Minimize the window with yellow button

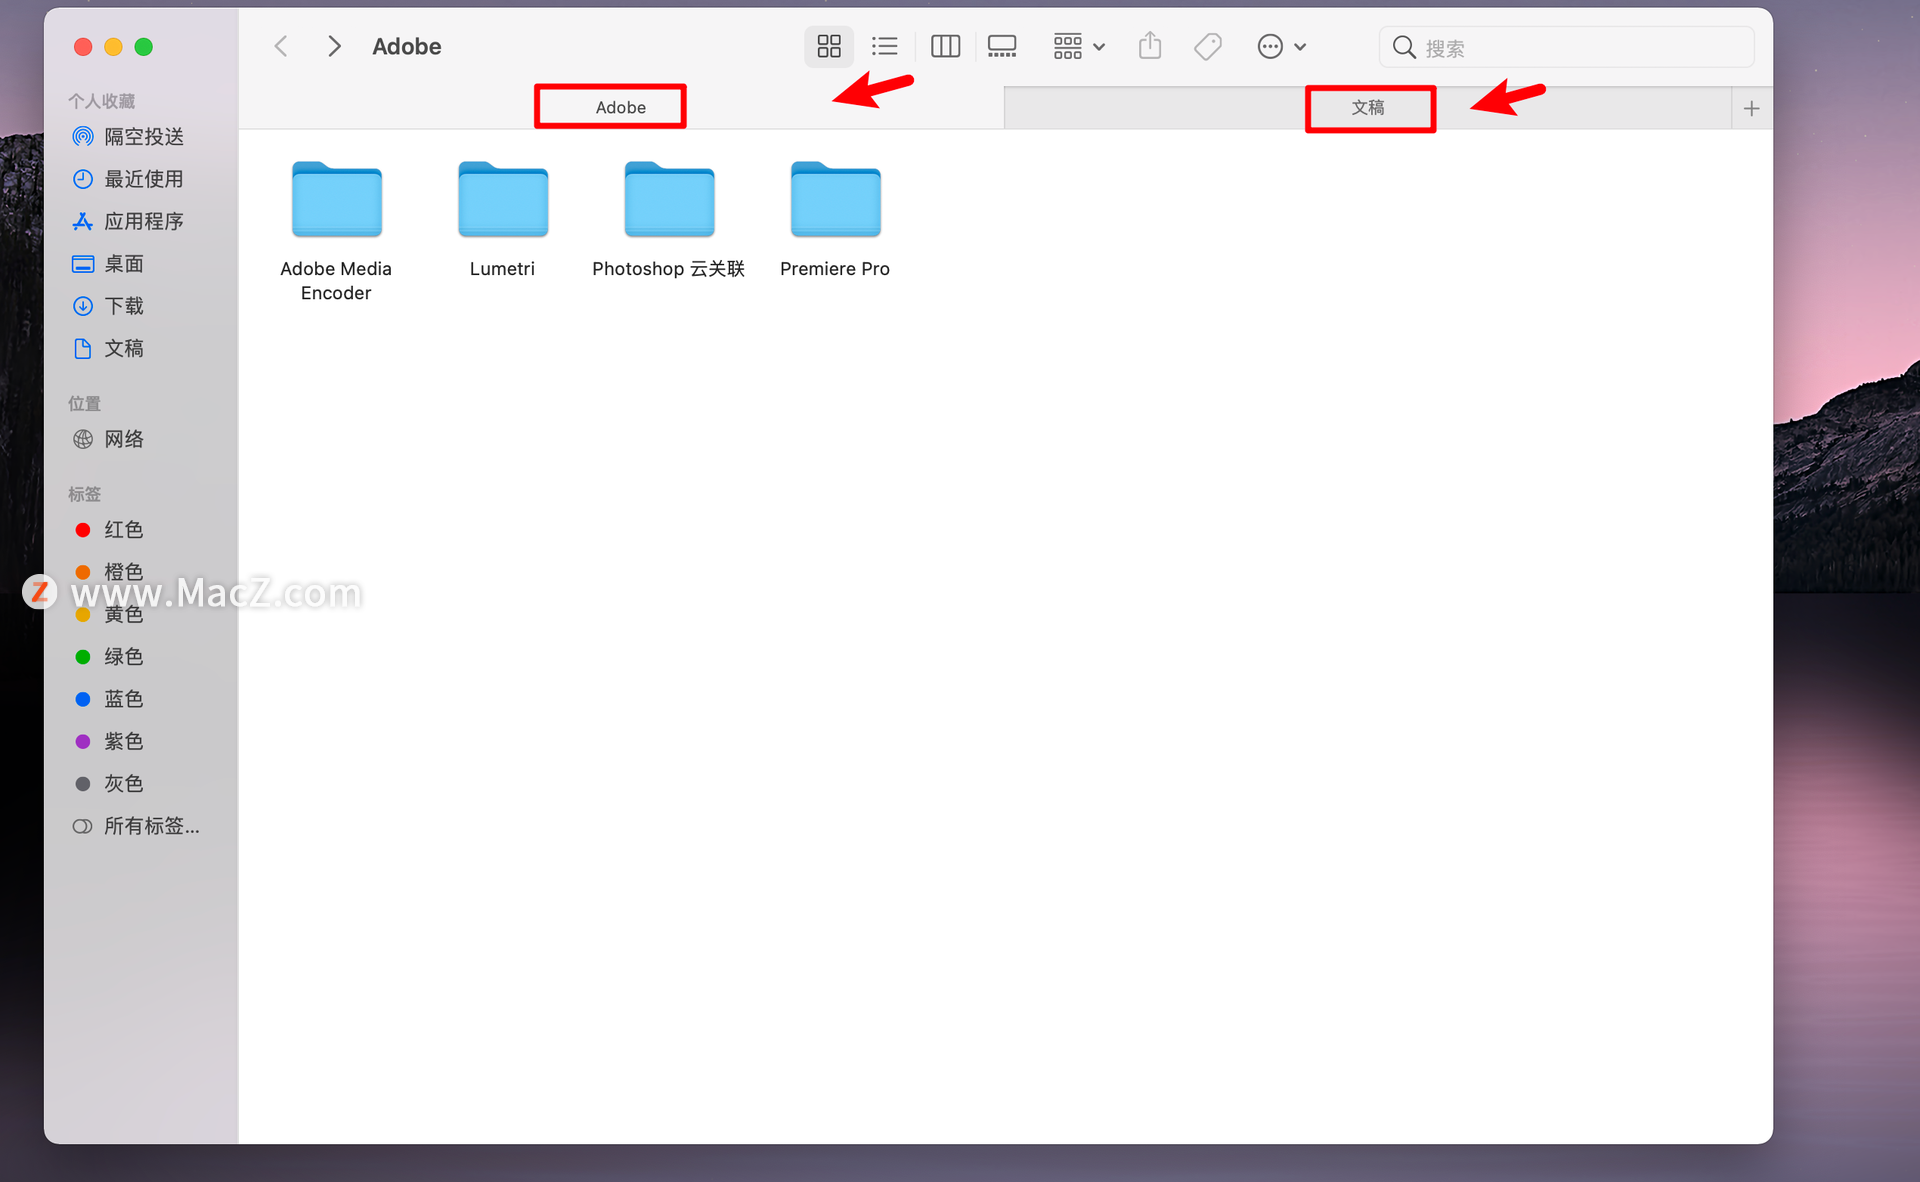[x=113, y=47]
